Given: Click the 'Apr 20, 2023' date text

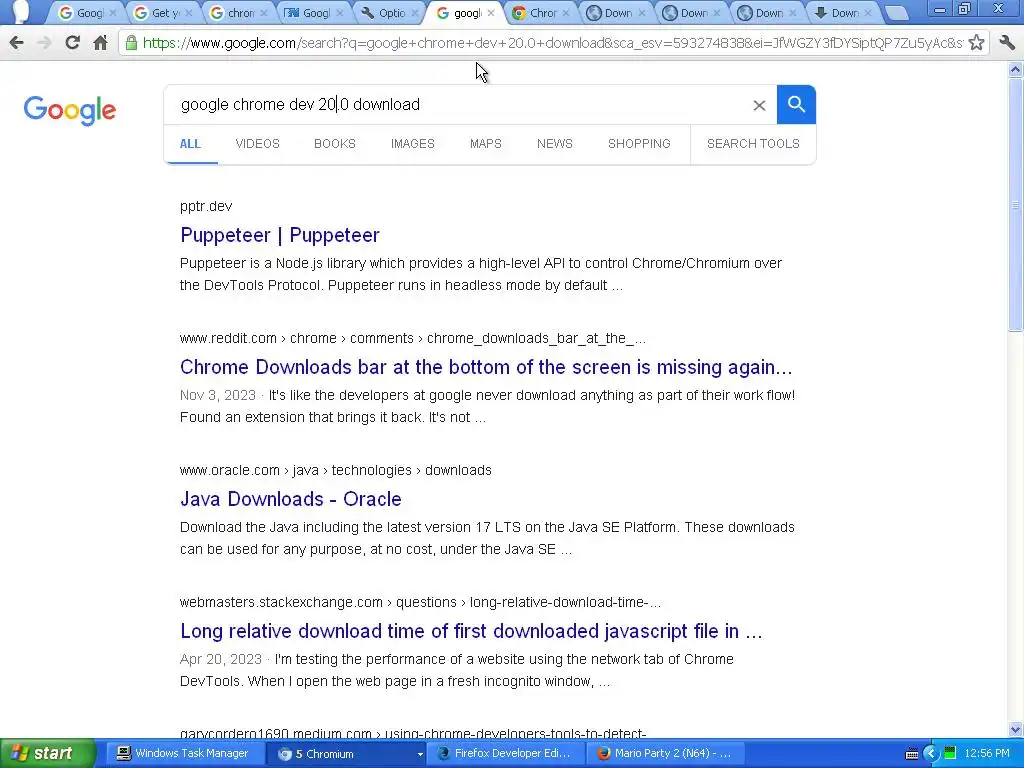Looking at the screenshot, I should point(221,660).
